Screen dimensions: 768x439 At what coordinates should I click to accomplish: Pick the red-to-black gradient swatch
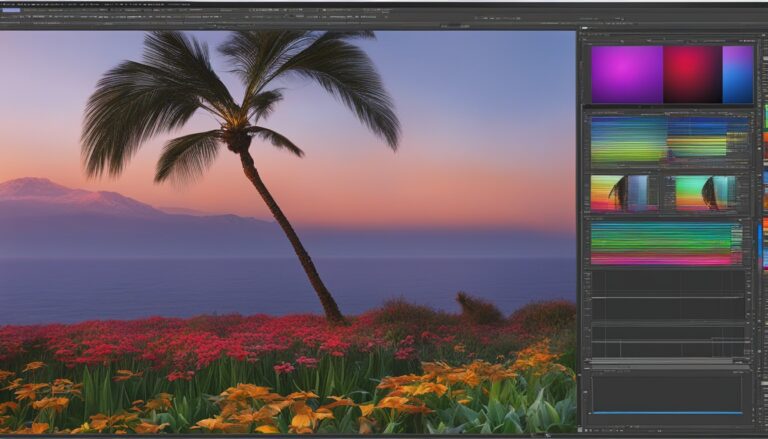click(692, 74)
